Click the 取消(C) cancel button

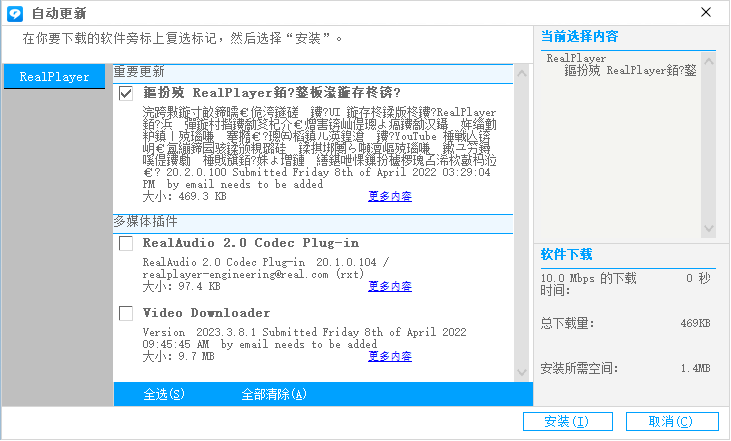click(672, 421)
